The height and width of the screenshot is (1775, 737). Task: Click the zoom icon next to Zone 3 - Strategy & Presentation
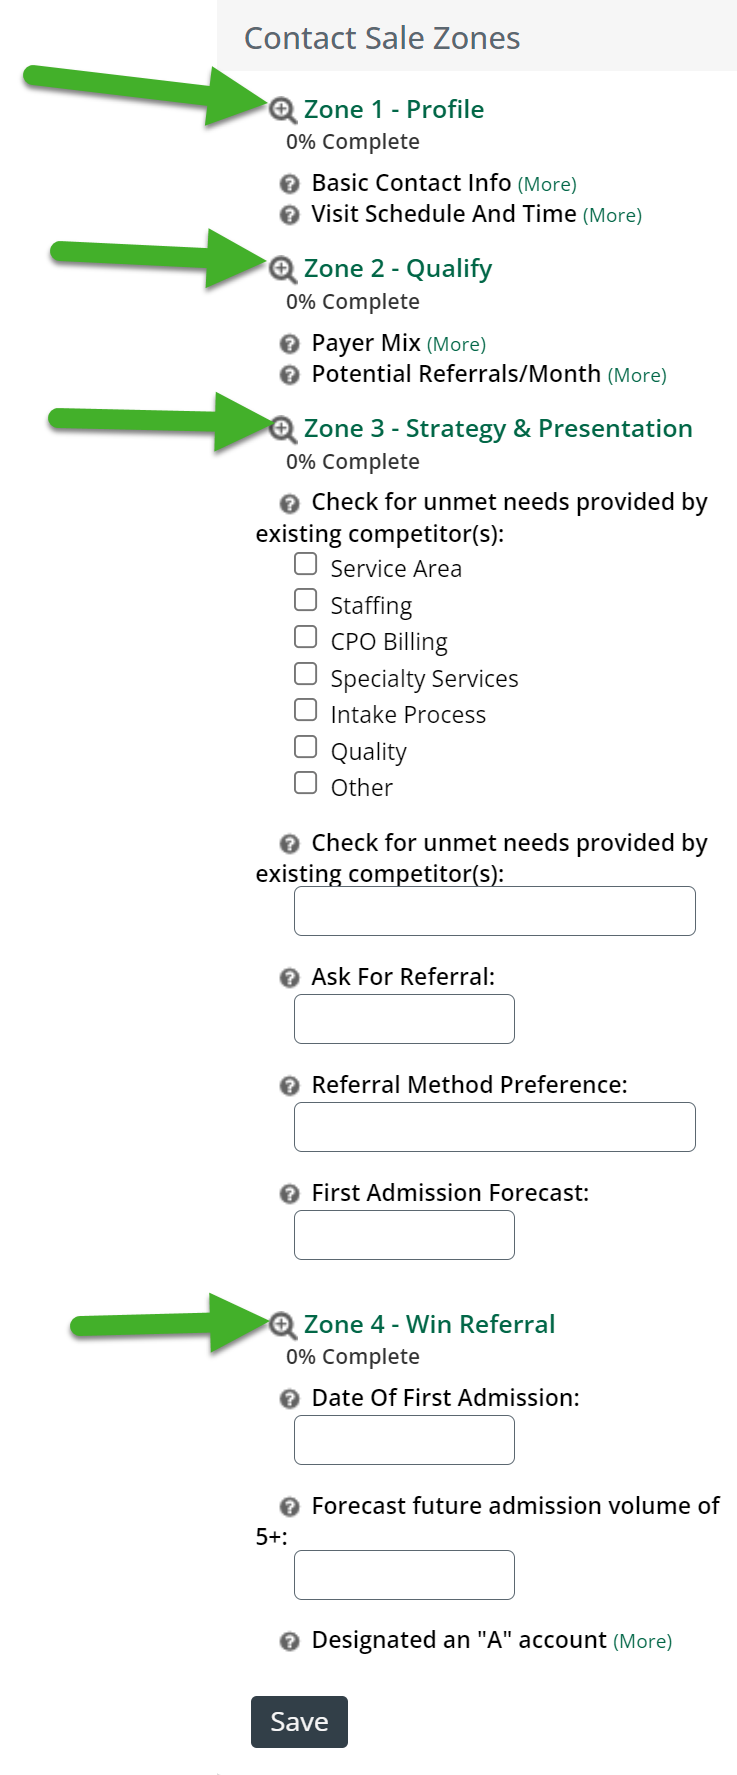283,429
